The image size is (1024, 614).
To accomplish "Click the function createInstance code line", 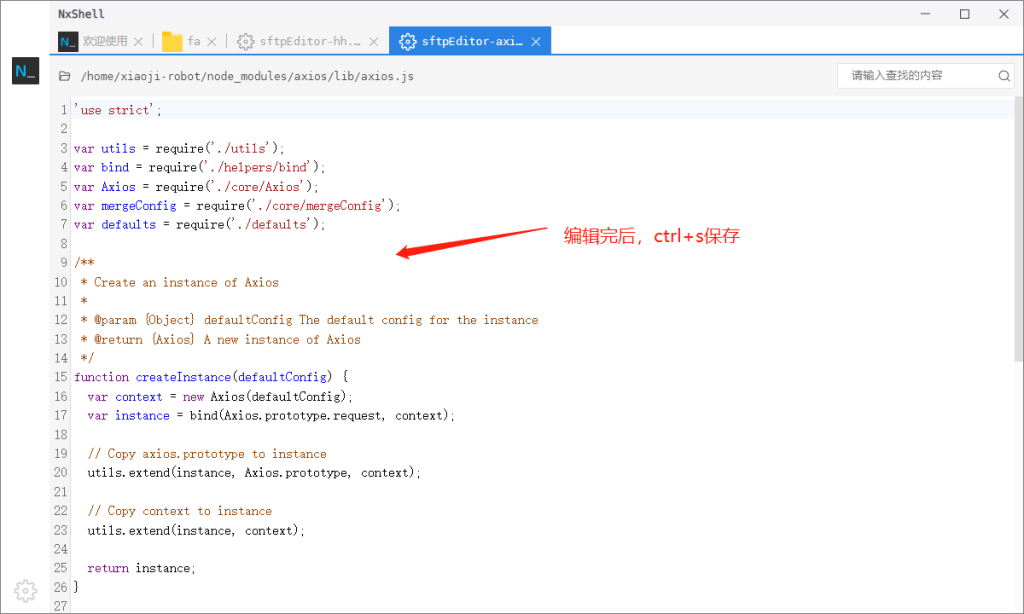I will (210, 377).
